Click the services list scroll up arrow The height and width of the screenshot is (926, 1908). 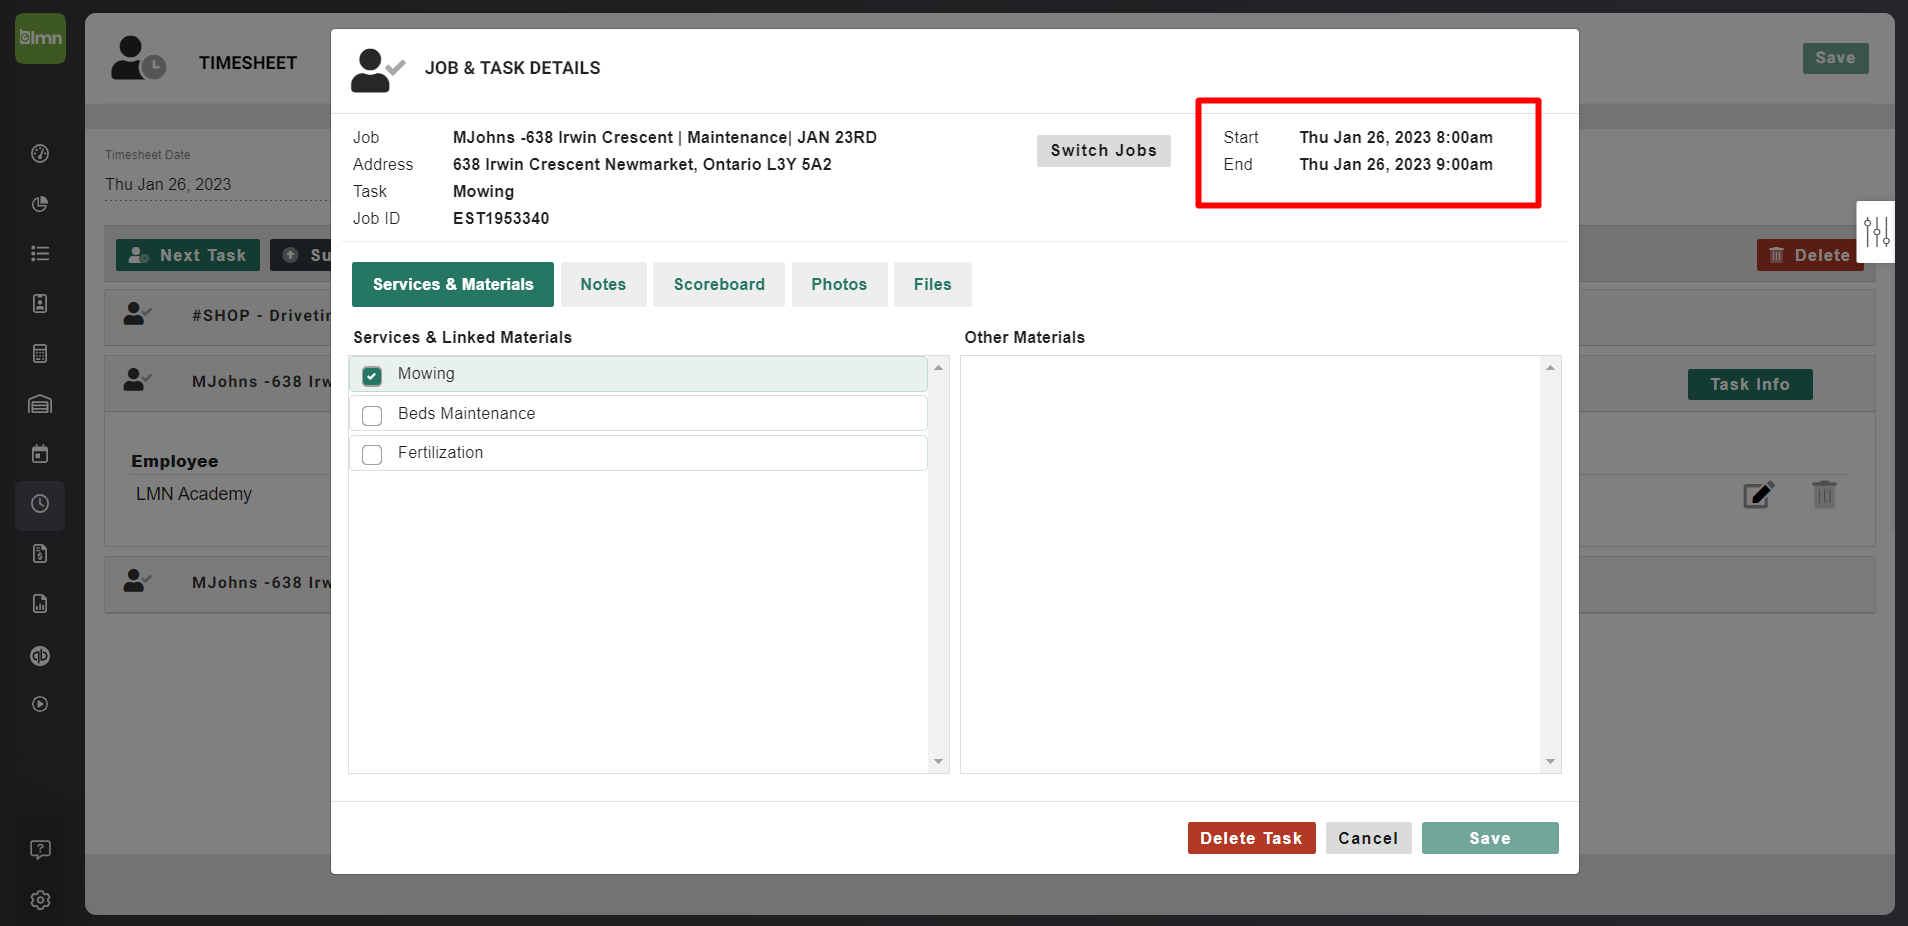coord(938,368)
